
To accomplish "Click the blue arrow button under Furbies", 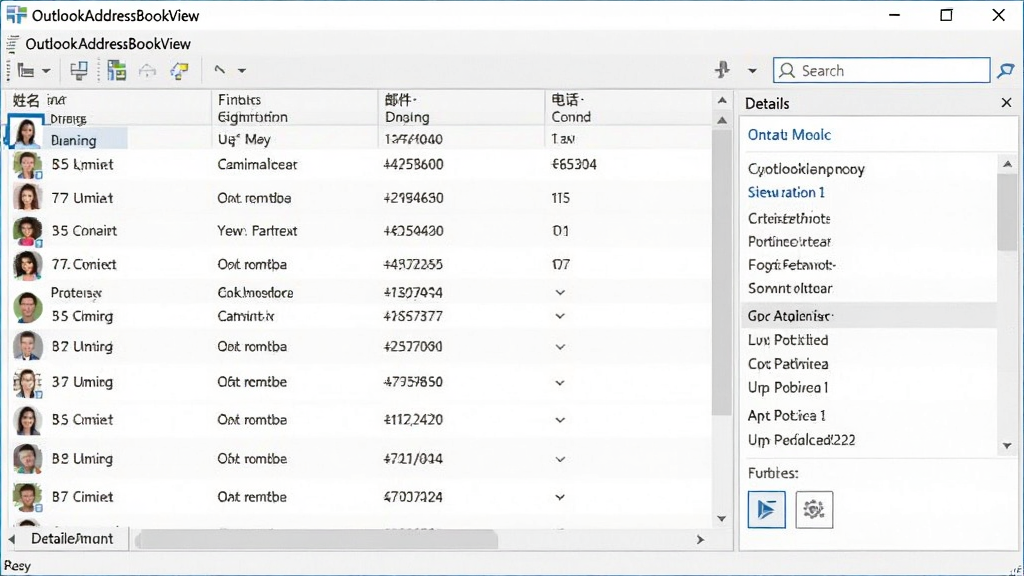I will [x=767, y=509].
